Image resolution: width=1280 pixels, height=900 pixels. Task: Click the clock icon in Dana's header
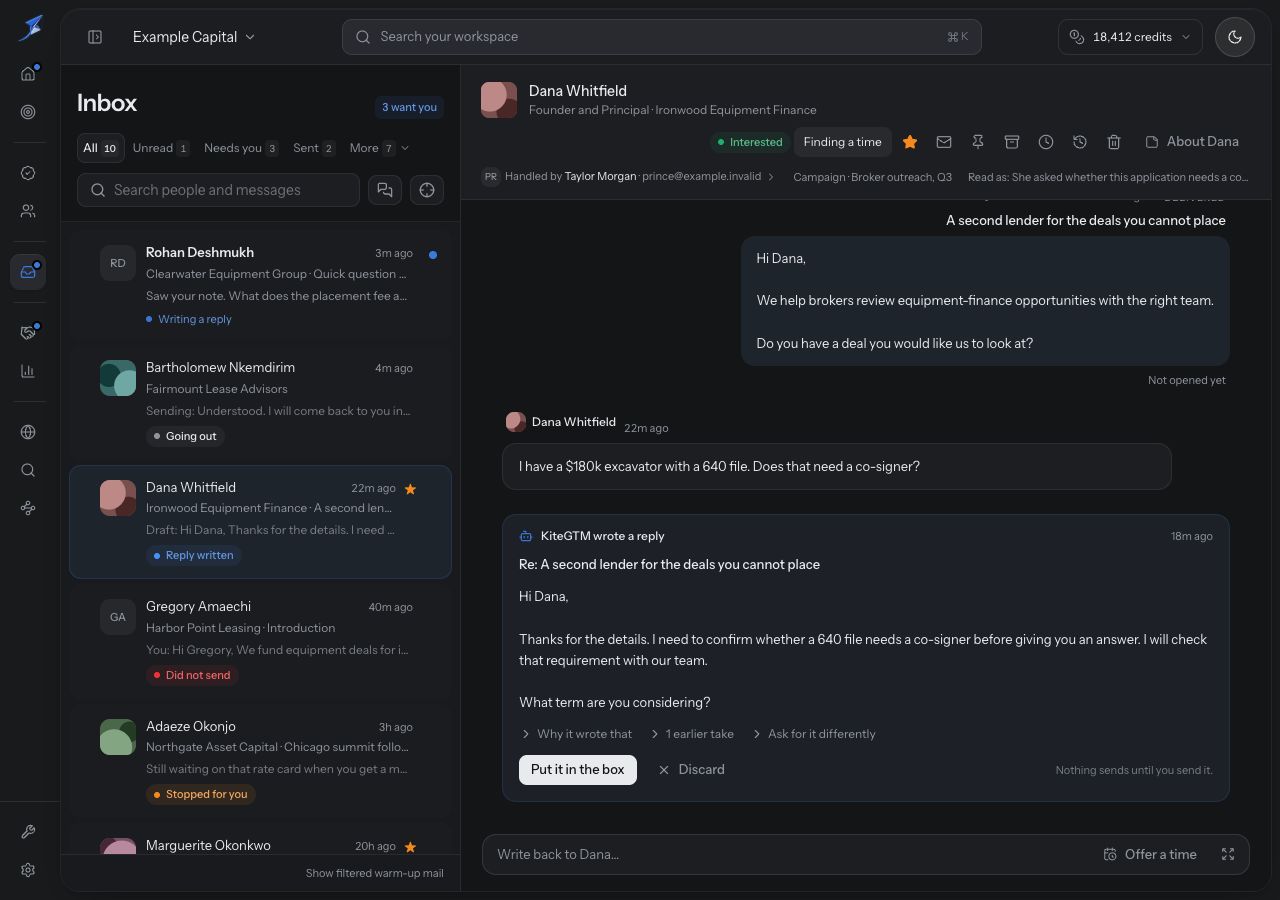pos(1046,142)
